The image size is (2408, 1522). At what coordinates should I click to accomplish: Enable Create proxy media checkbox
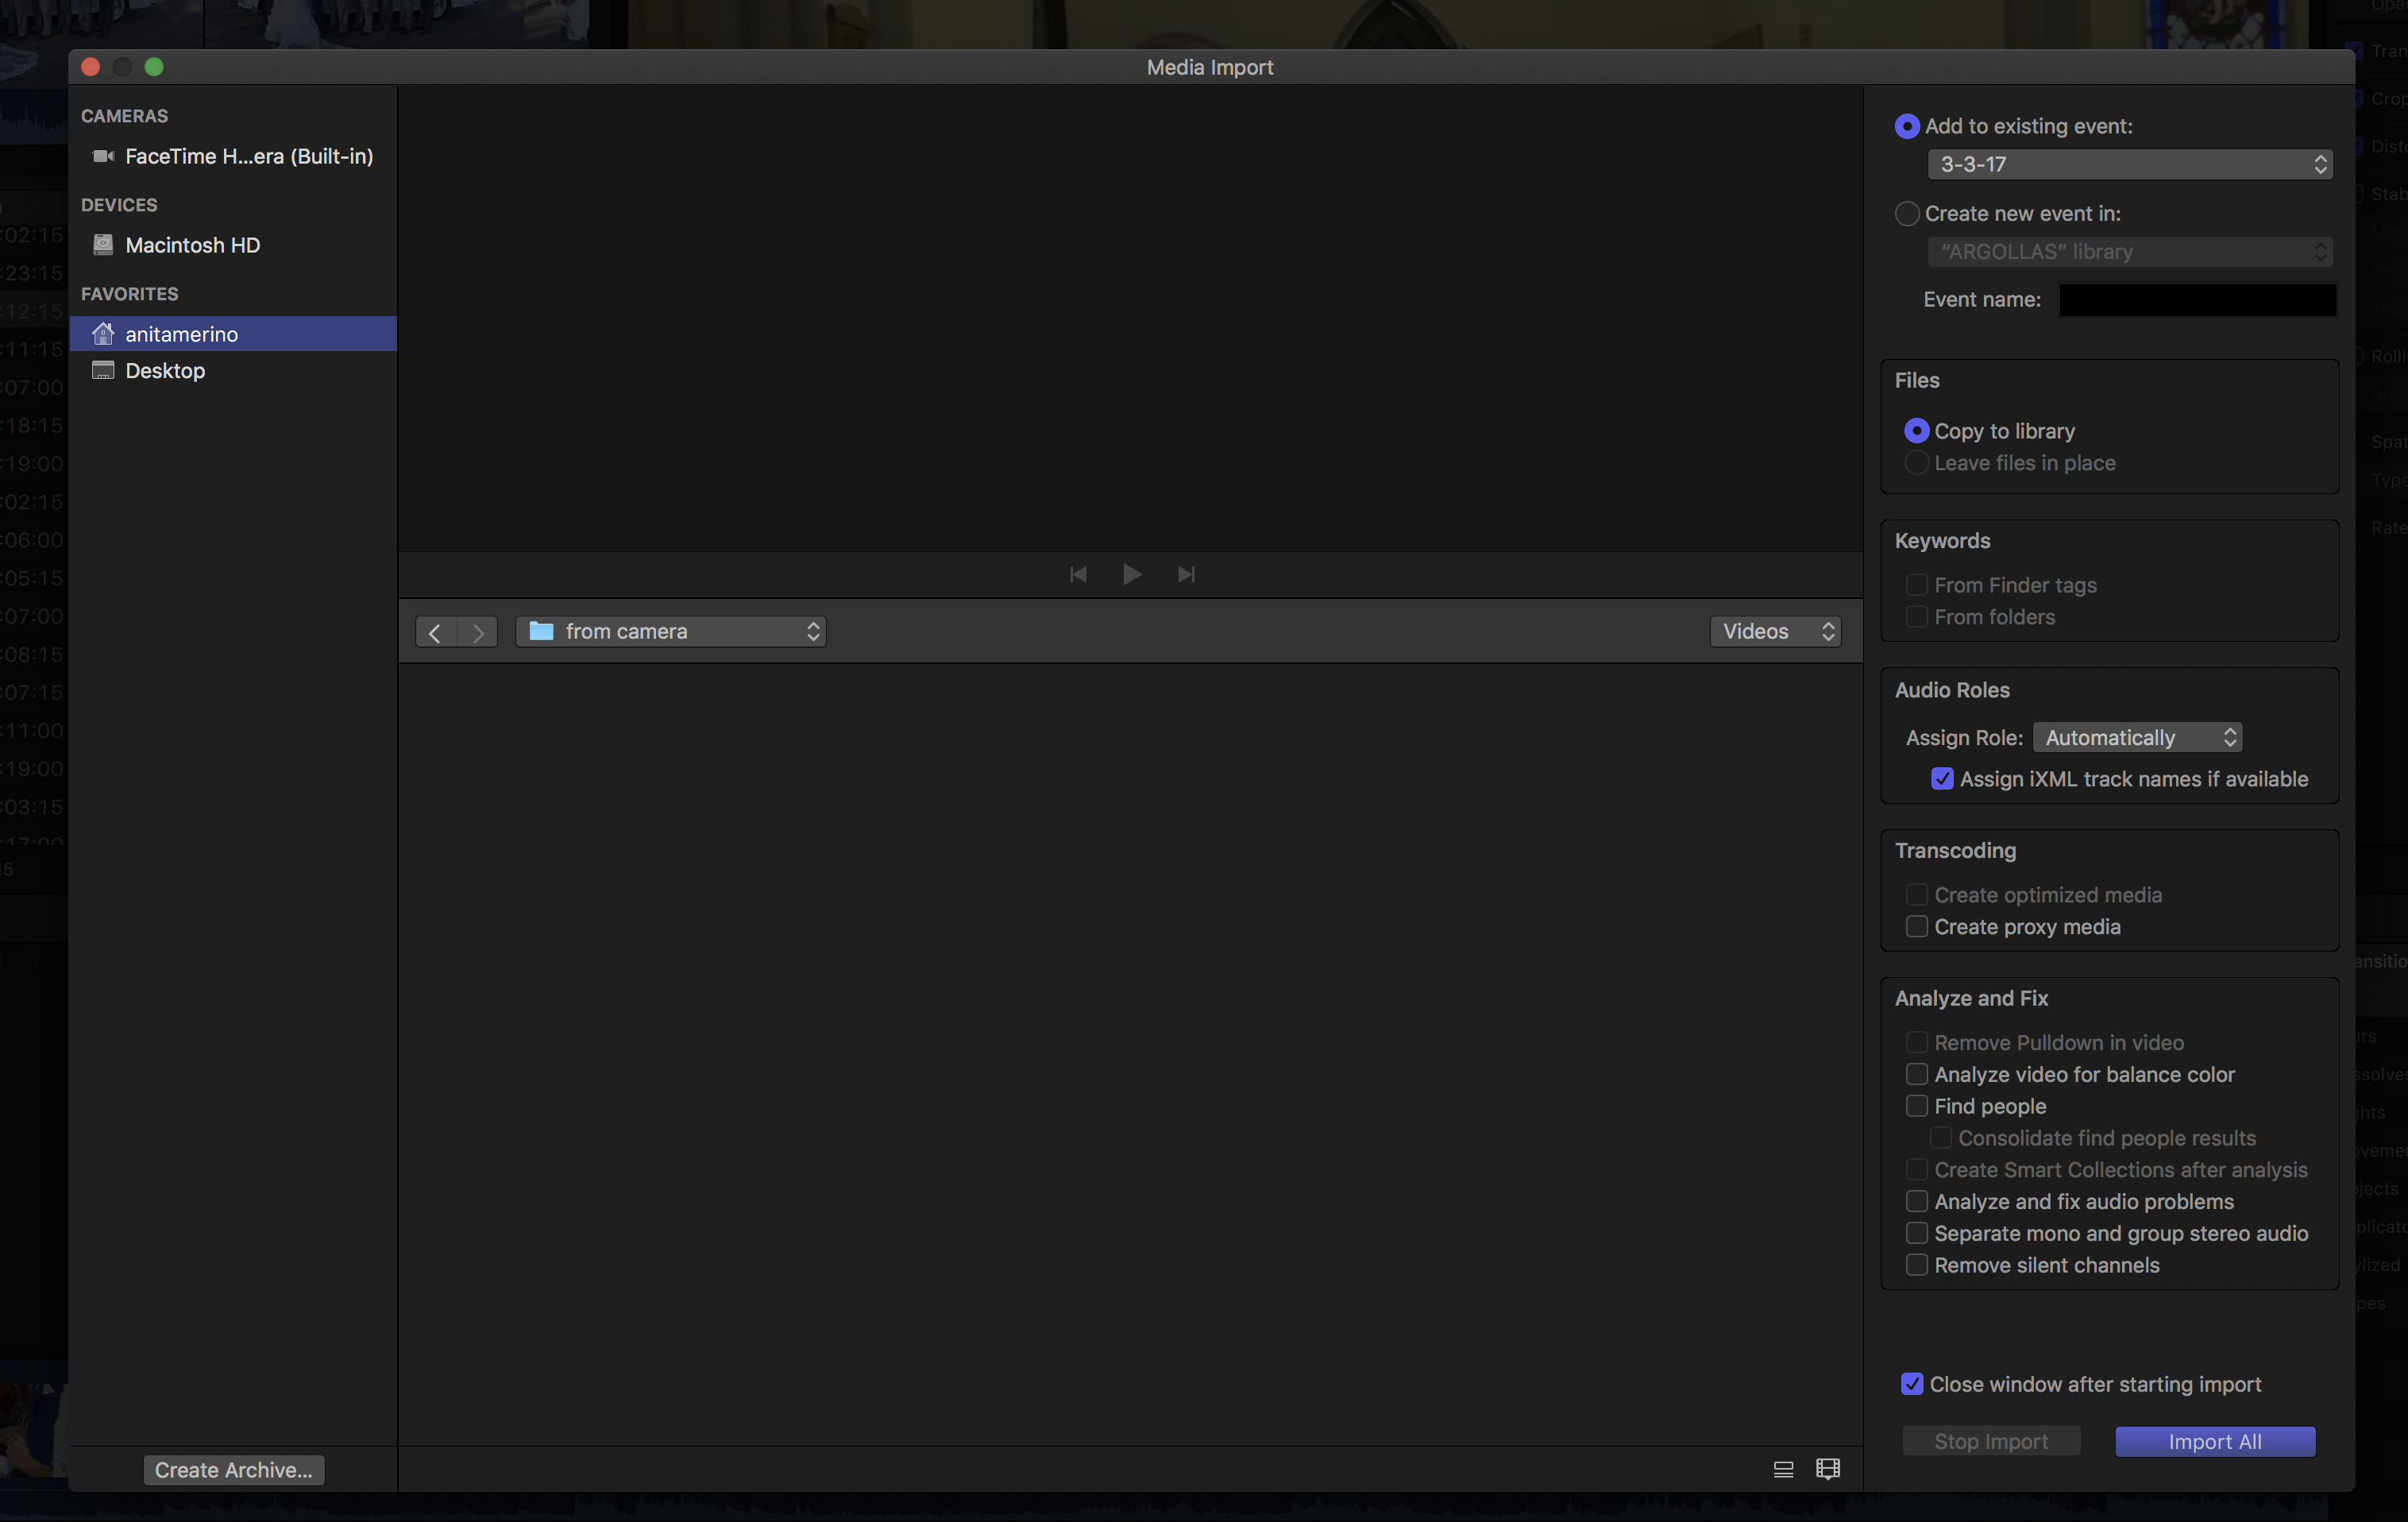(x=1916, y=927)
